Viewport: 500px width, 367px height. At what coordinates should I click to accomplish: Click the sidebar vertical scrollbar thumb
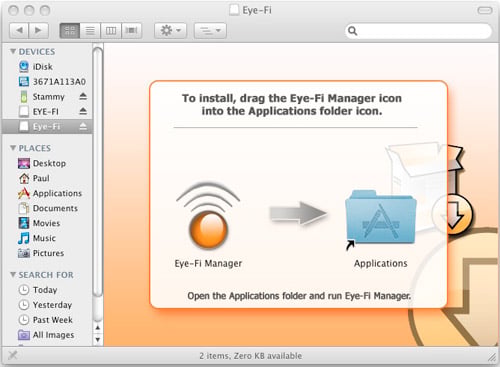98,171
